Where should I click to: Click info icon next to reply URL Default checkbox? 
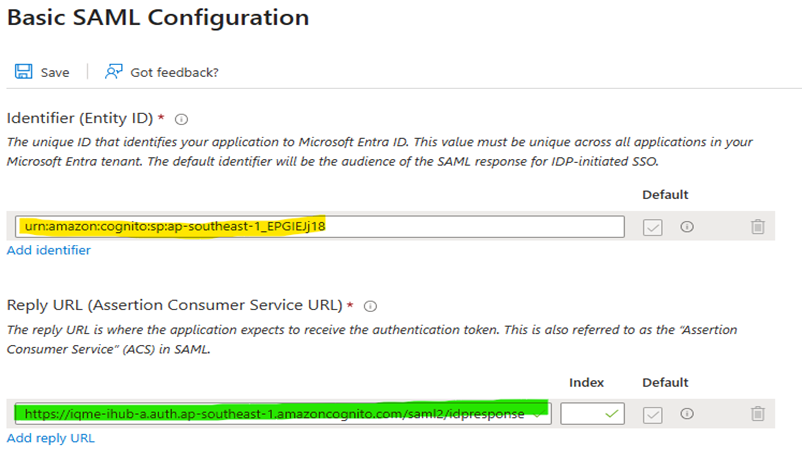[x=687, y=413]
